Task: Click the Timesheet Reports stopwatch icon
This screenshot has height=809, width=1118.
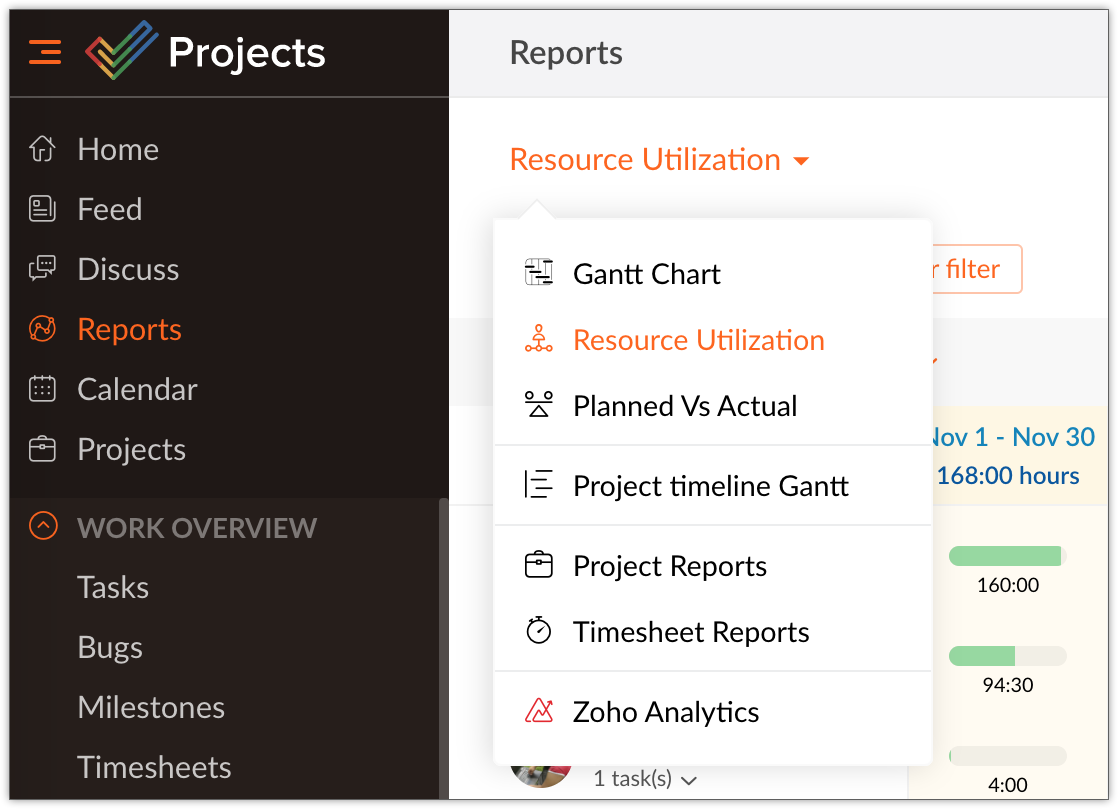Action: pos(539,632)
